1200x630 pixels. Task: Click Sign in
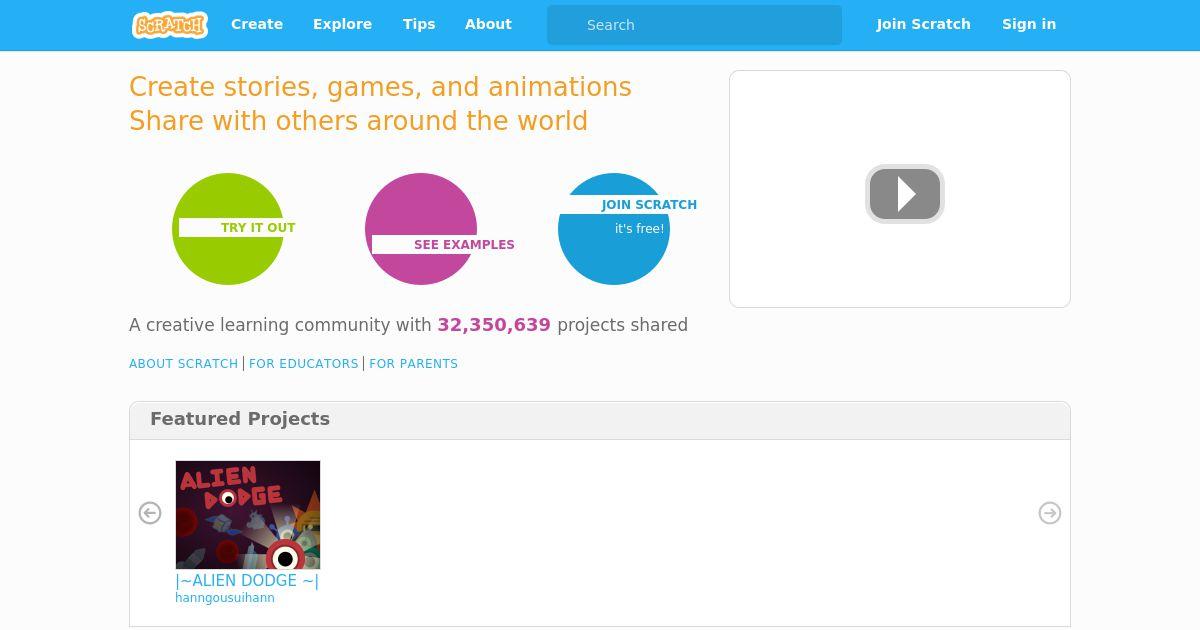click(1029, 24)
